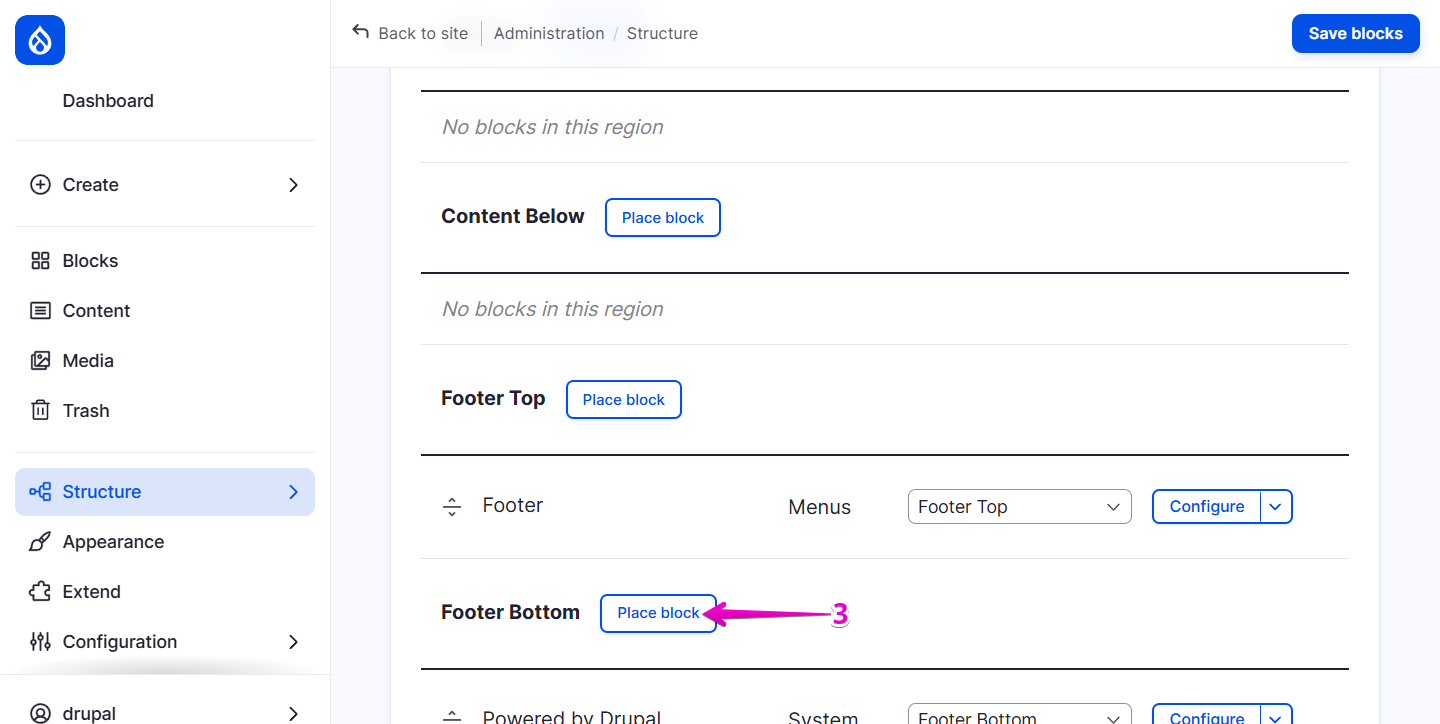Expand the Configure button's dropdown arrow

click(x=1276, y=506)
